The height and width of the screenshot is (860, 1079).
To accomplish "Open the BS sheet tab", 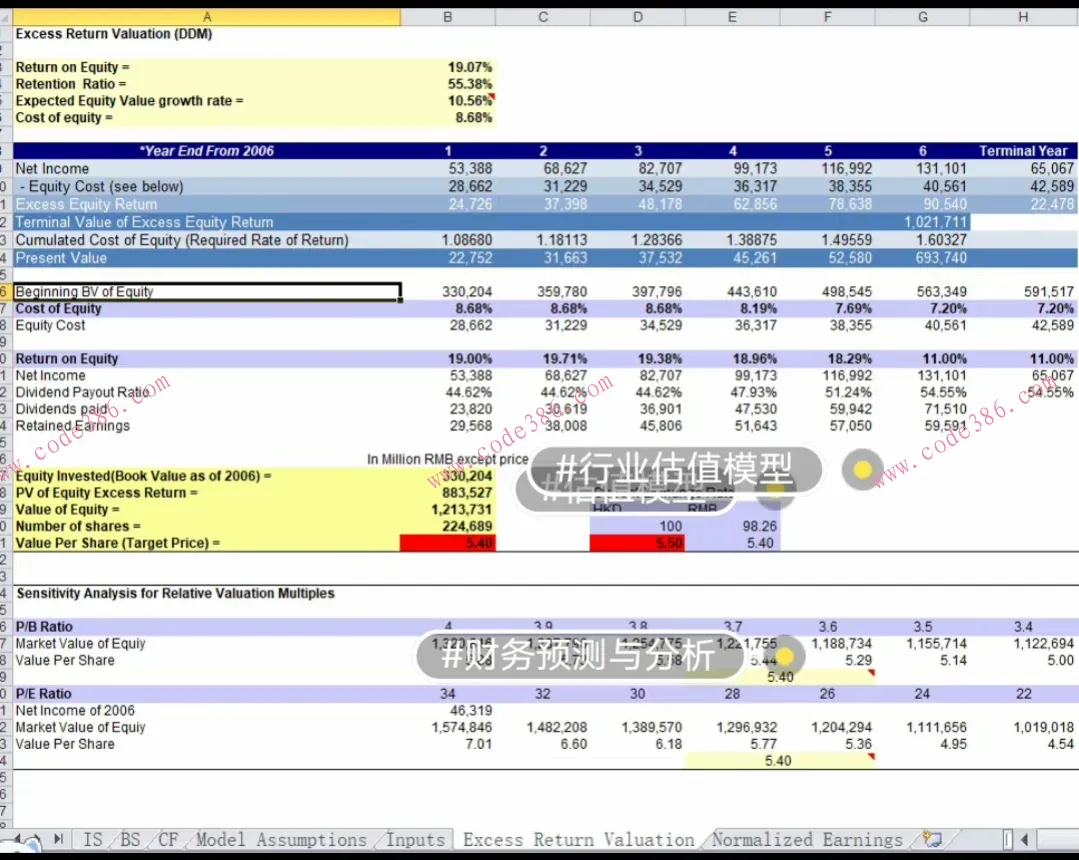I will [130, 840].
